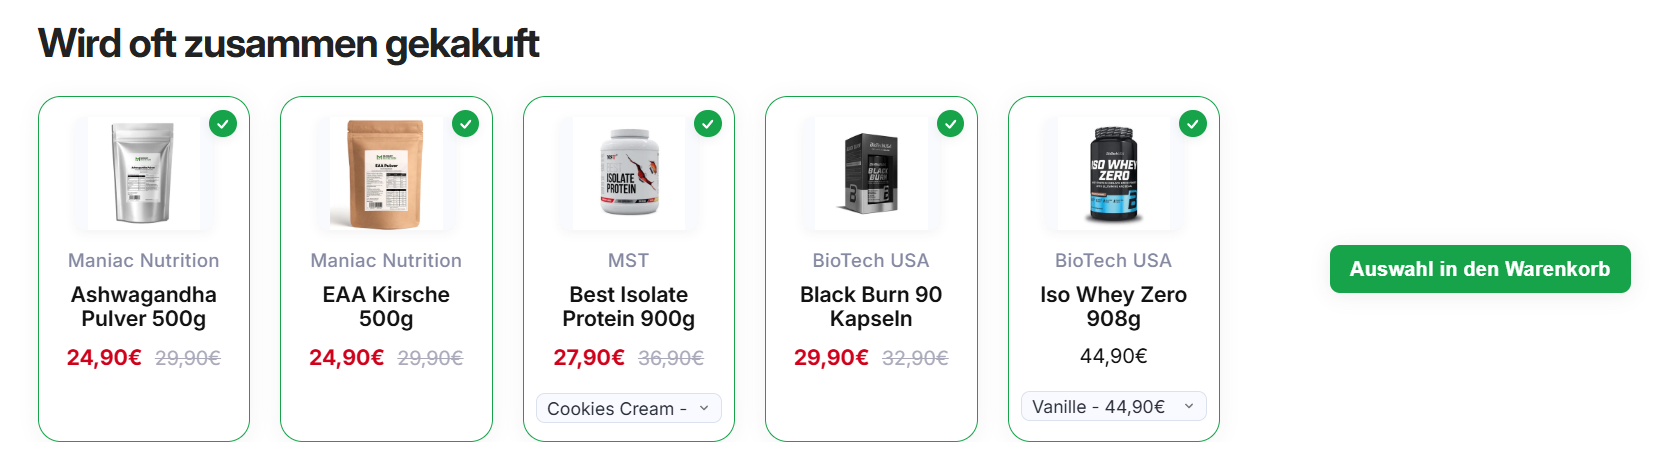
Task: Click Auswahl in den Warenkorb button
Action: point(1479,269)
